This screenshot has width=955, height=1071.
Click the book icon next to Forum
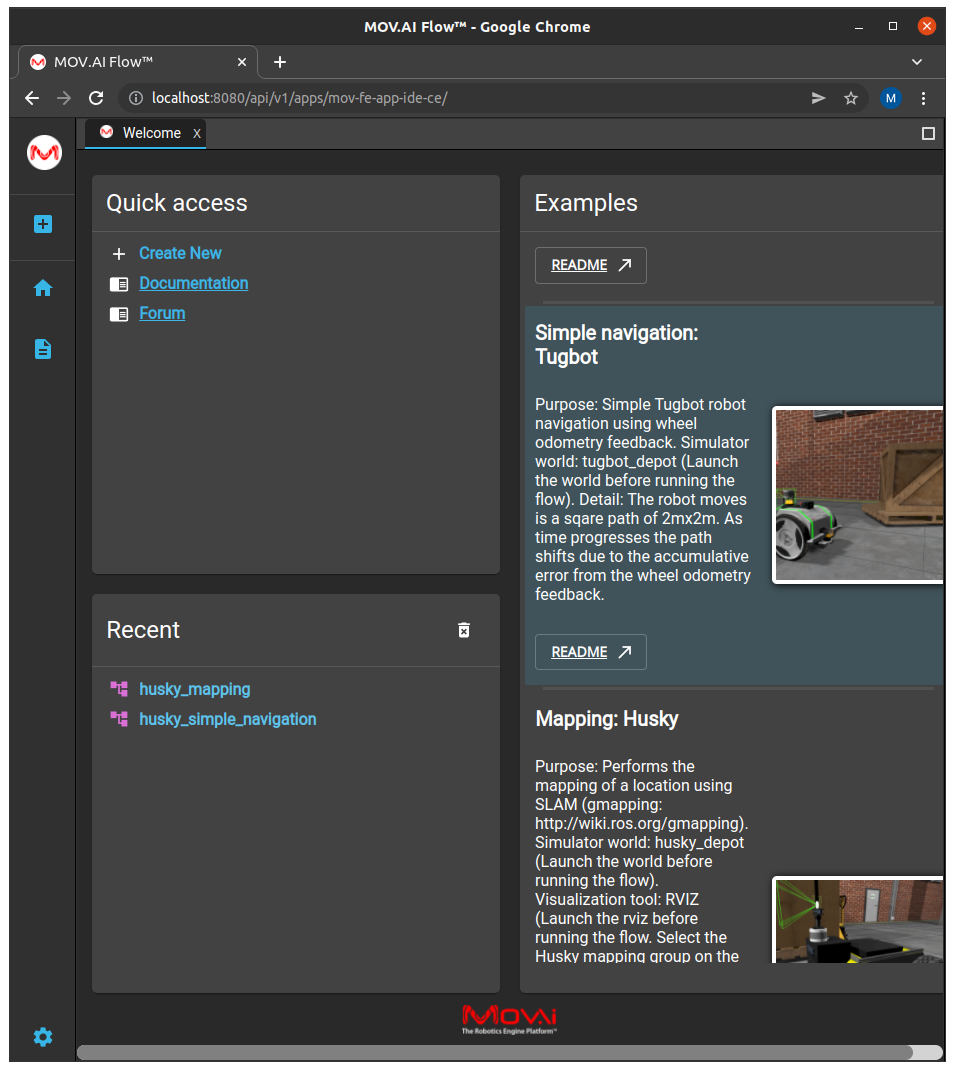coord(119,314)
